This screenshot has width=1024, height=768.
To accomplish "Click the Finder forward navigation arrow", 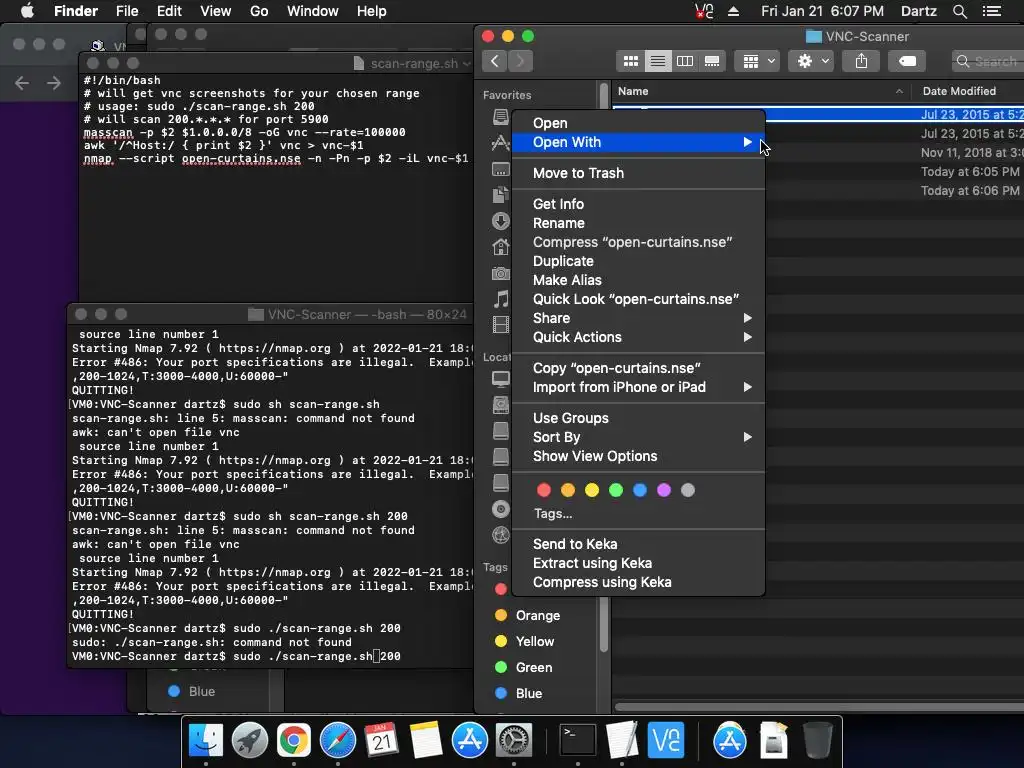I will 520,61.
